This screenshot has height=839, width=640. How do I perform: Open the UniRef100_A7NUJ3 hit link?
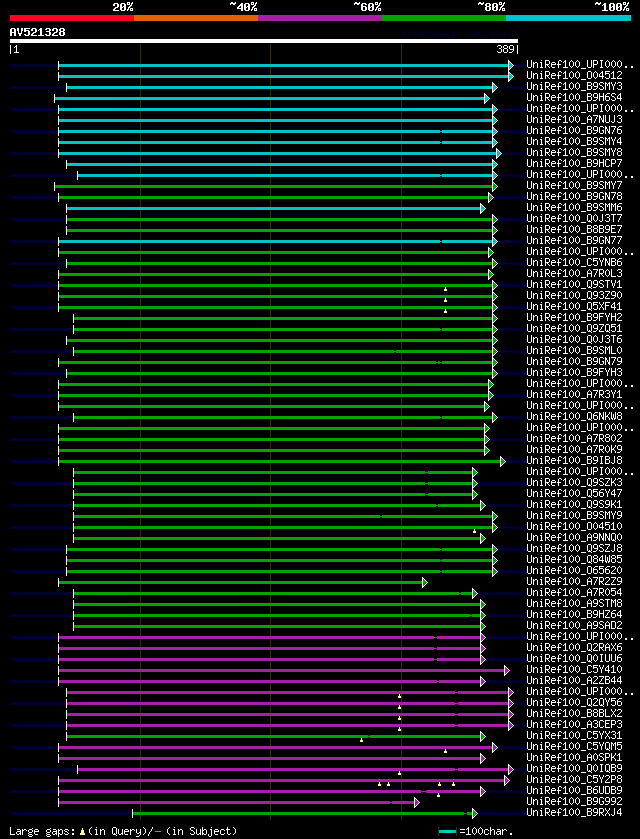pyautogui.click(x=574, y=119)
